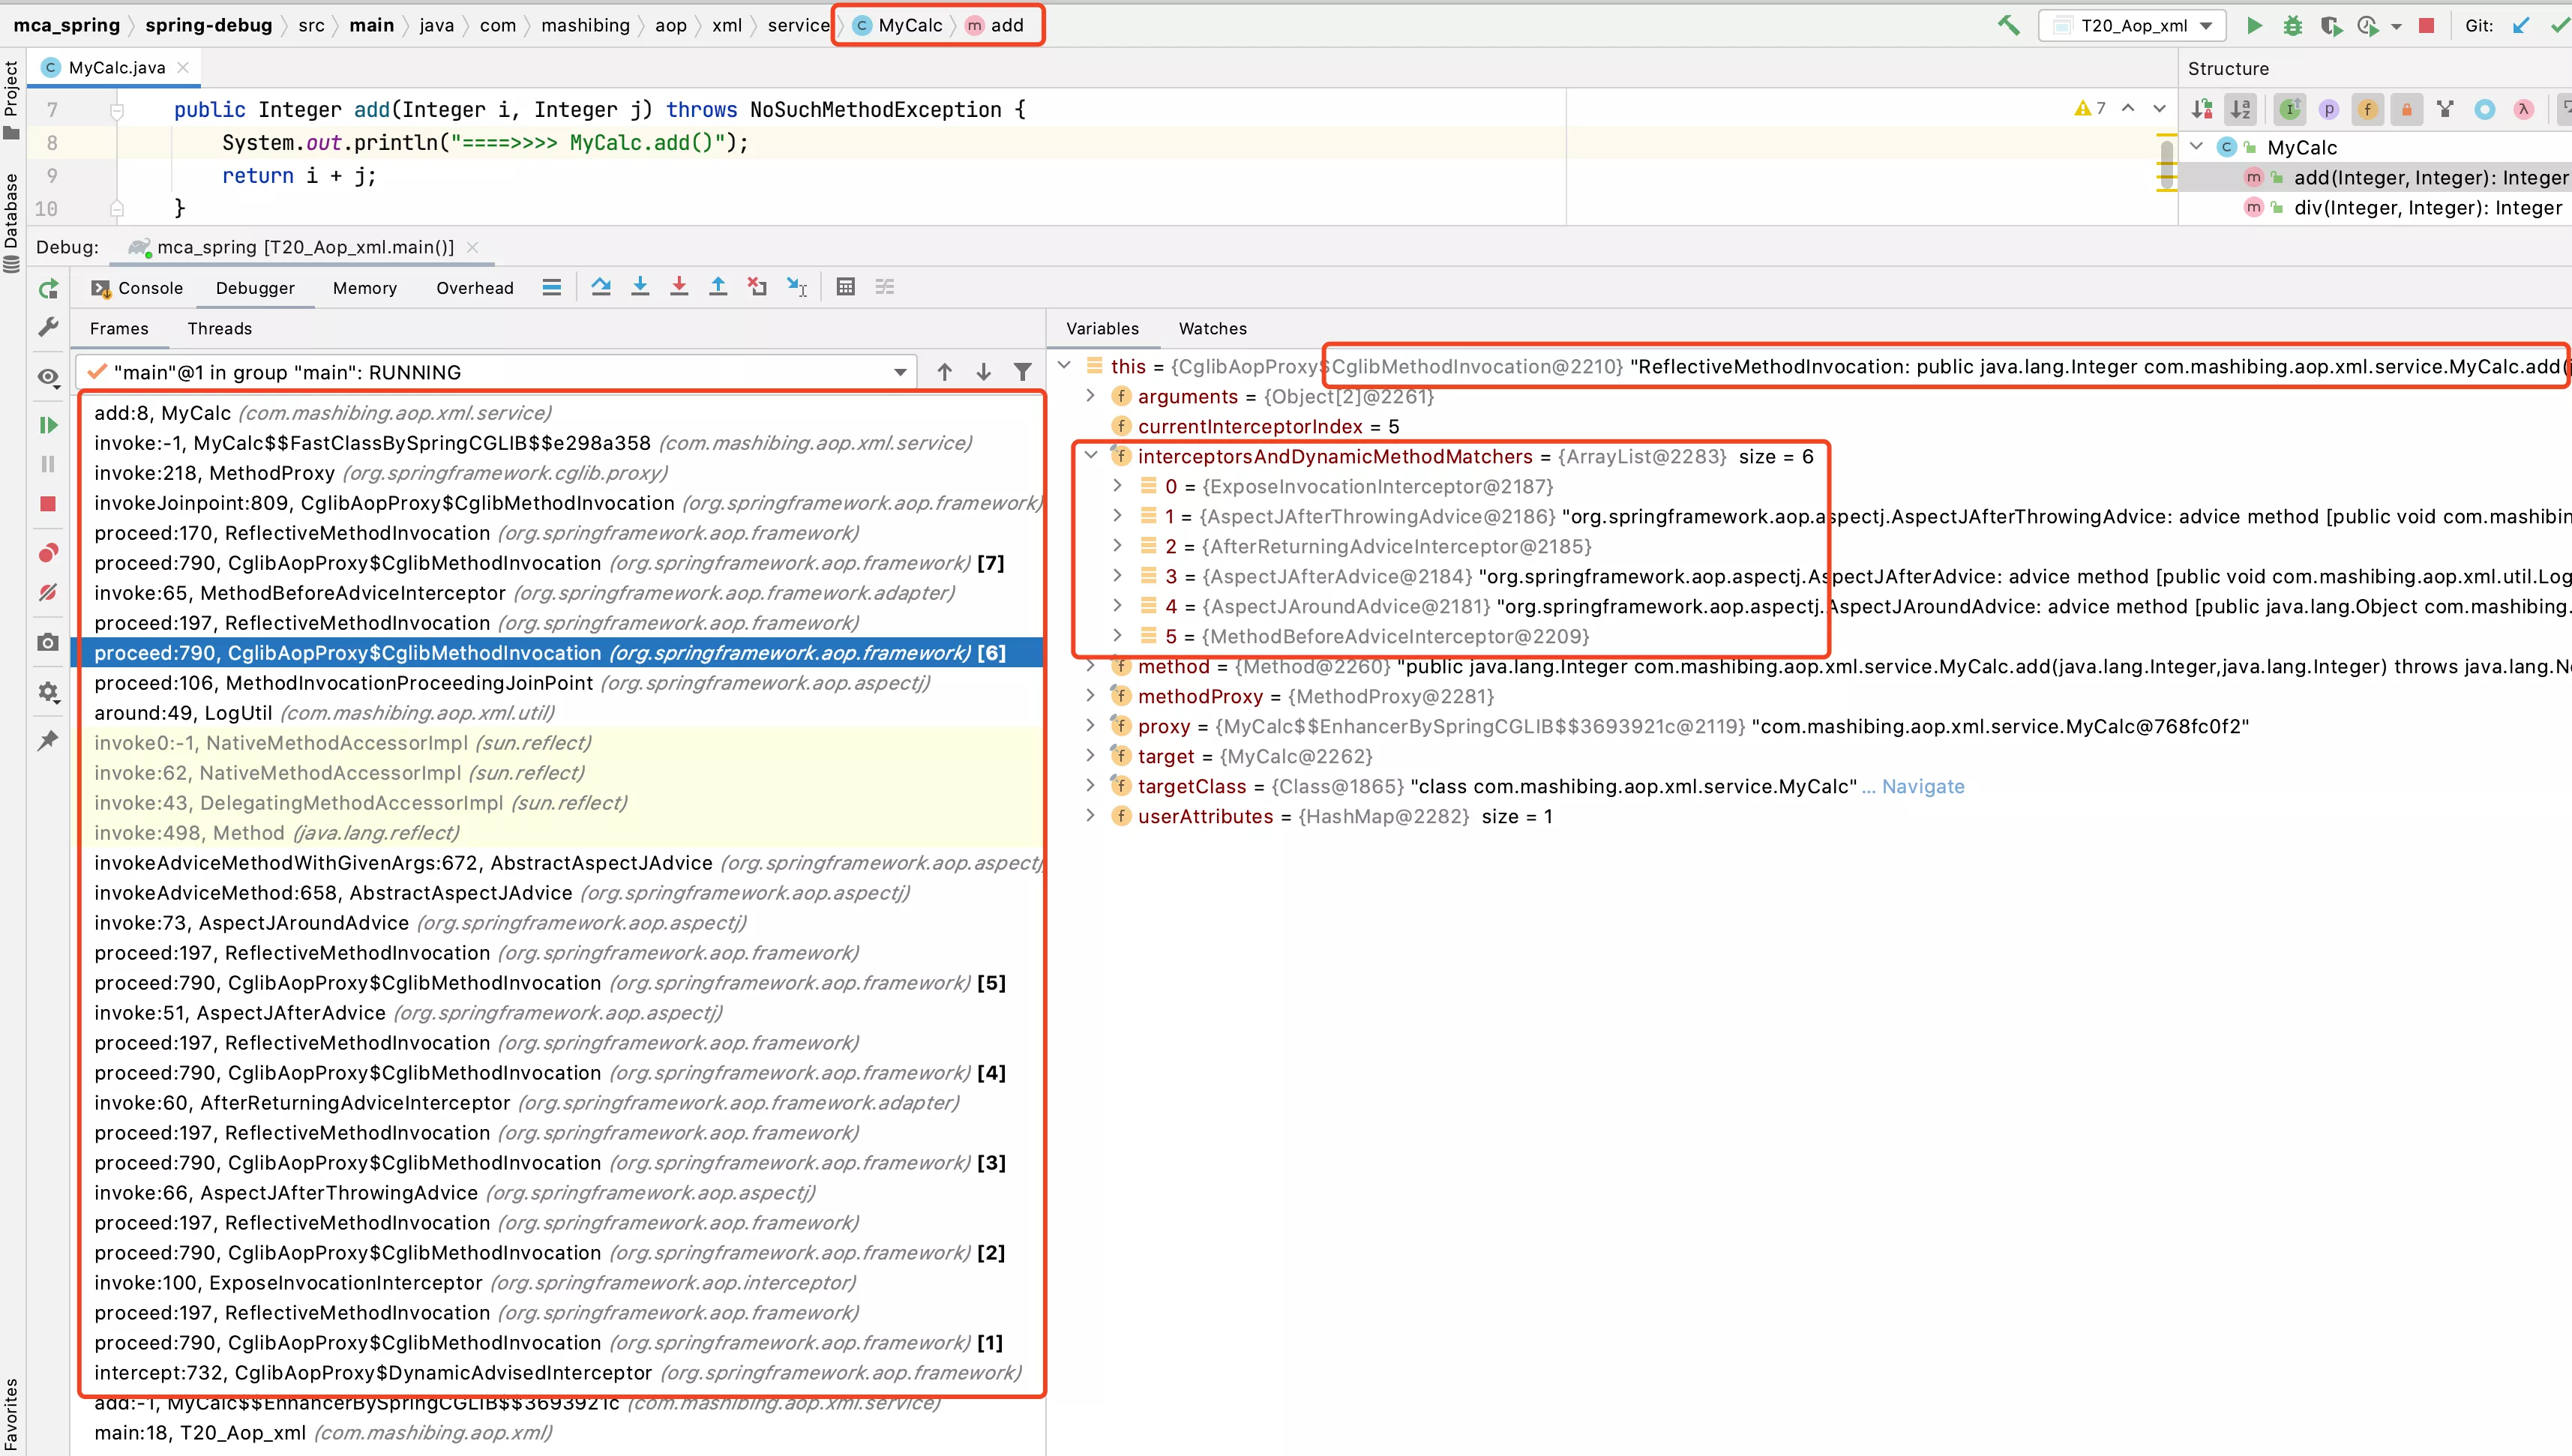2572x1456 pixels.
Task: Force Step Into with the red down arrow
Action: [x=679, y=288]
